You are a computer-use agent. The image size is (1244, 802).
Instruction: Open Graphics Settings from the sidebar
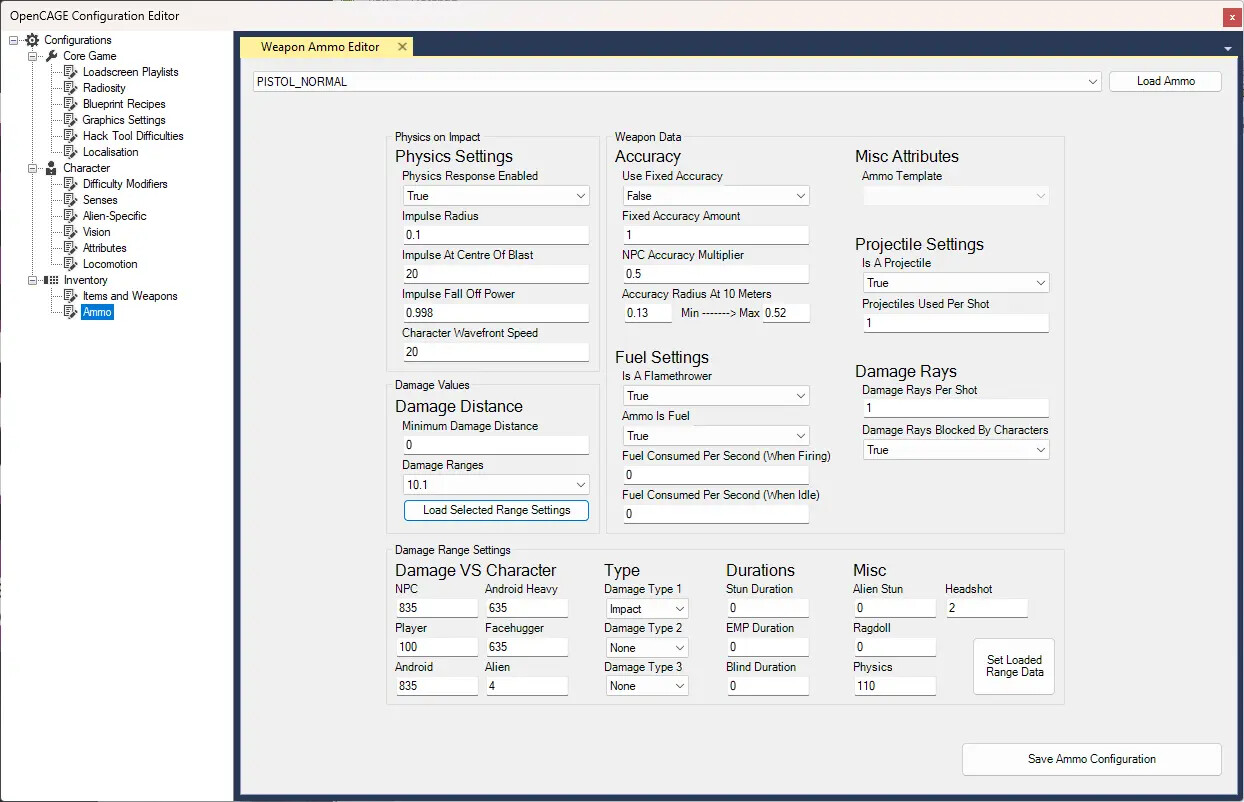[x=124, y=119]
